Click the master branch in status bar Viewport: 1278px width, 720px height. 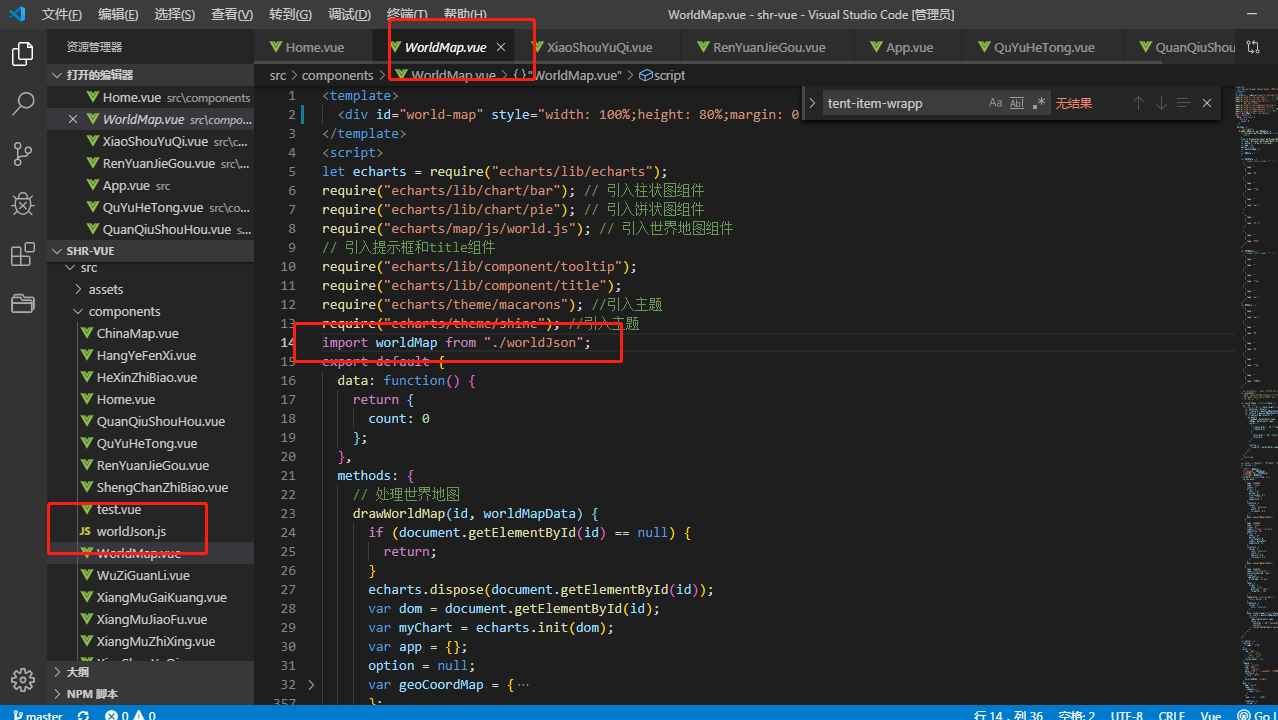tap(37, 715)
